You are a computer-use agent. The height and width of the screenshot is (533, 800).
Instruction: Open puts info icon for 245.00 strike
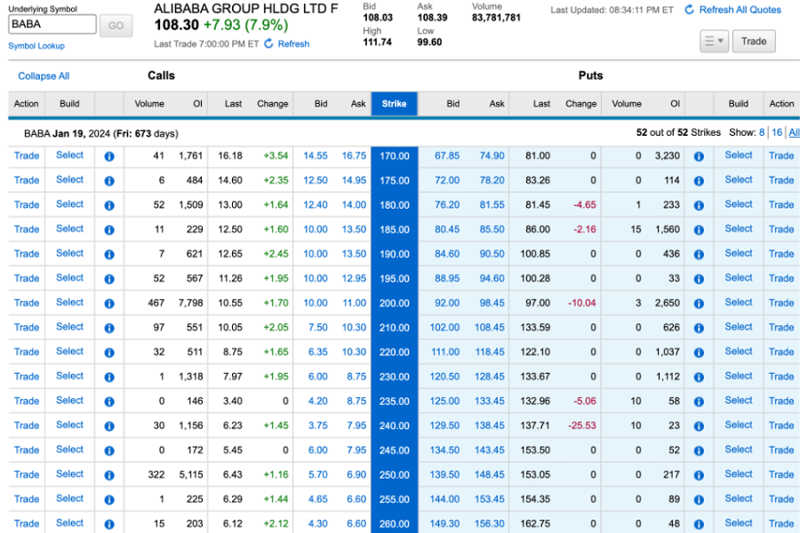pos(699,450)
